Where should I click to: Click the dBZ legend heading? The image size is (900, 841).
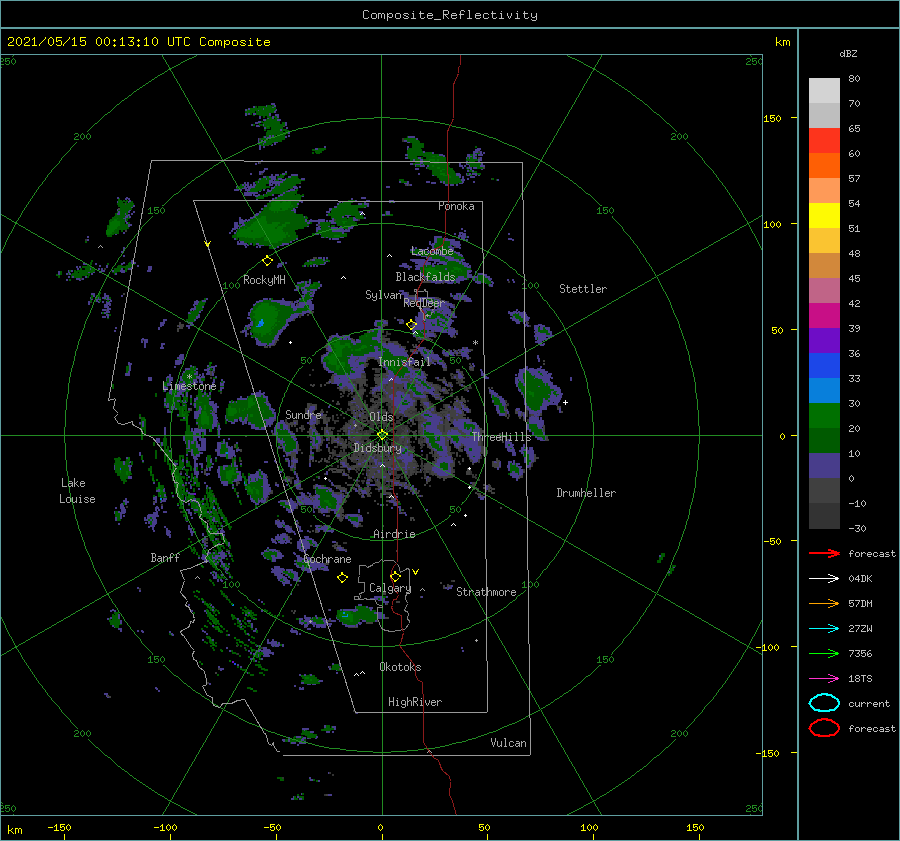(848, 53)
